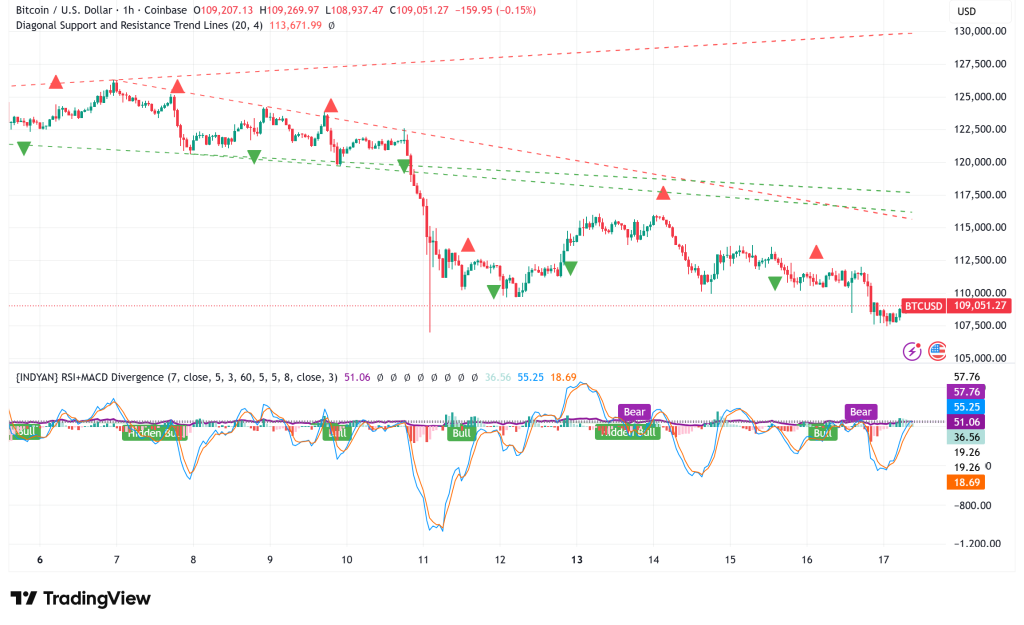
Task: Click the orange 18.69 value tag
Action: click(964, 482)
